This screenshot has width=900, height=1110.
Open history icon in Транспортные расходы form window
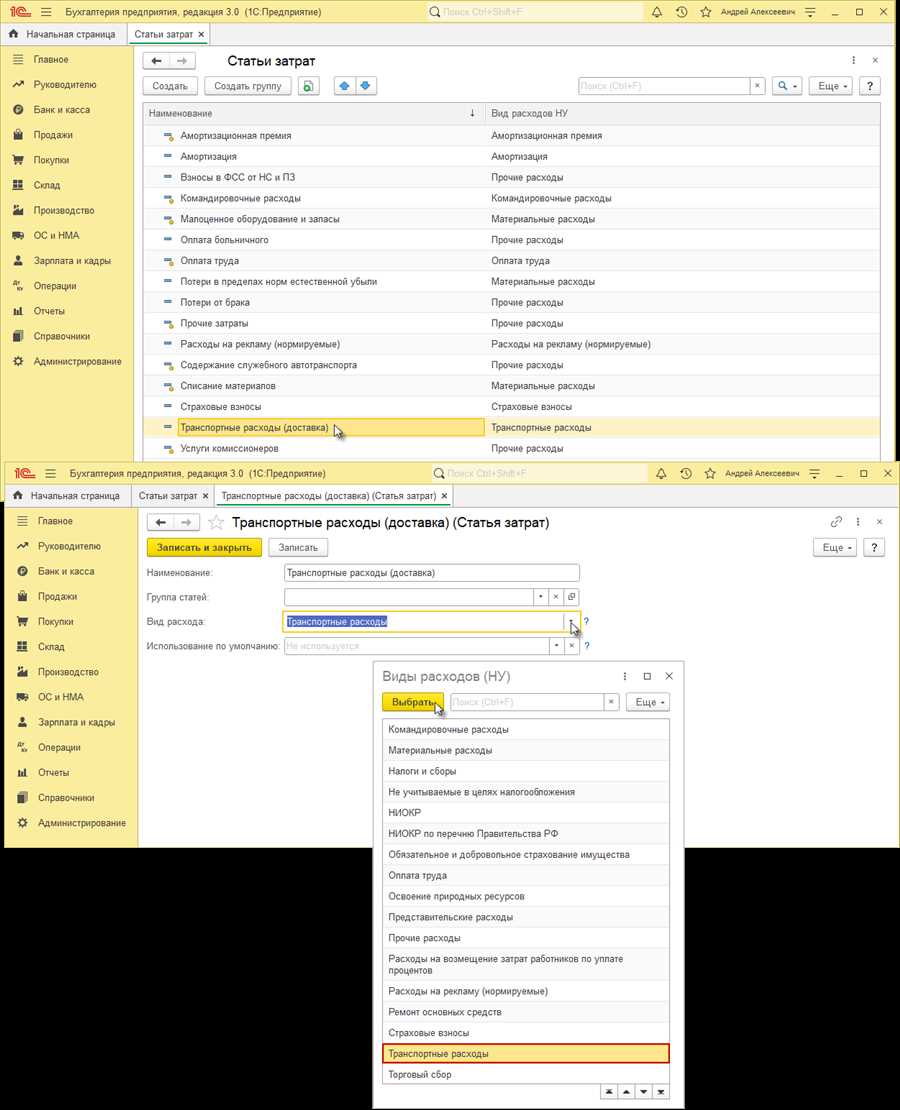coord(685,474)
